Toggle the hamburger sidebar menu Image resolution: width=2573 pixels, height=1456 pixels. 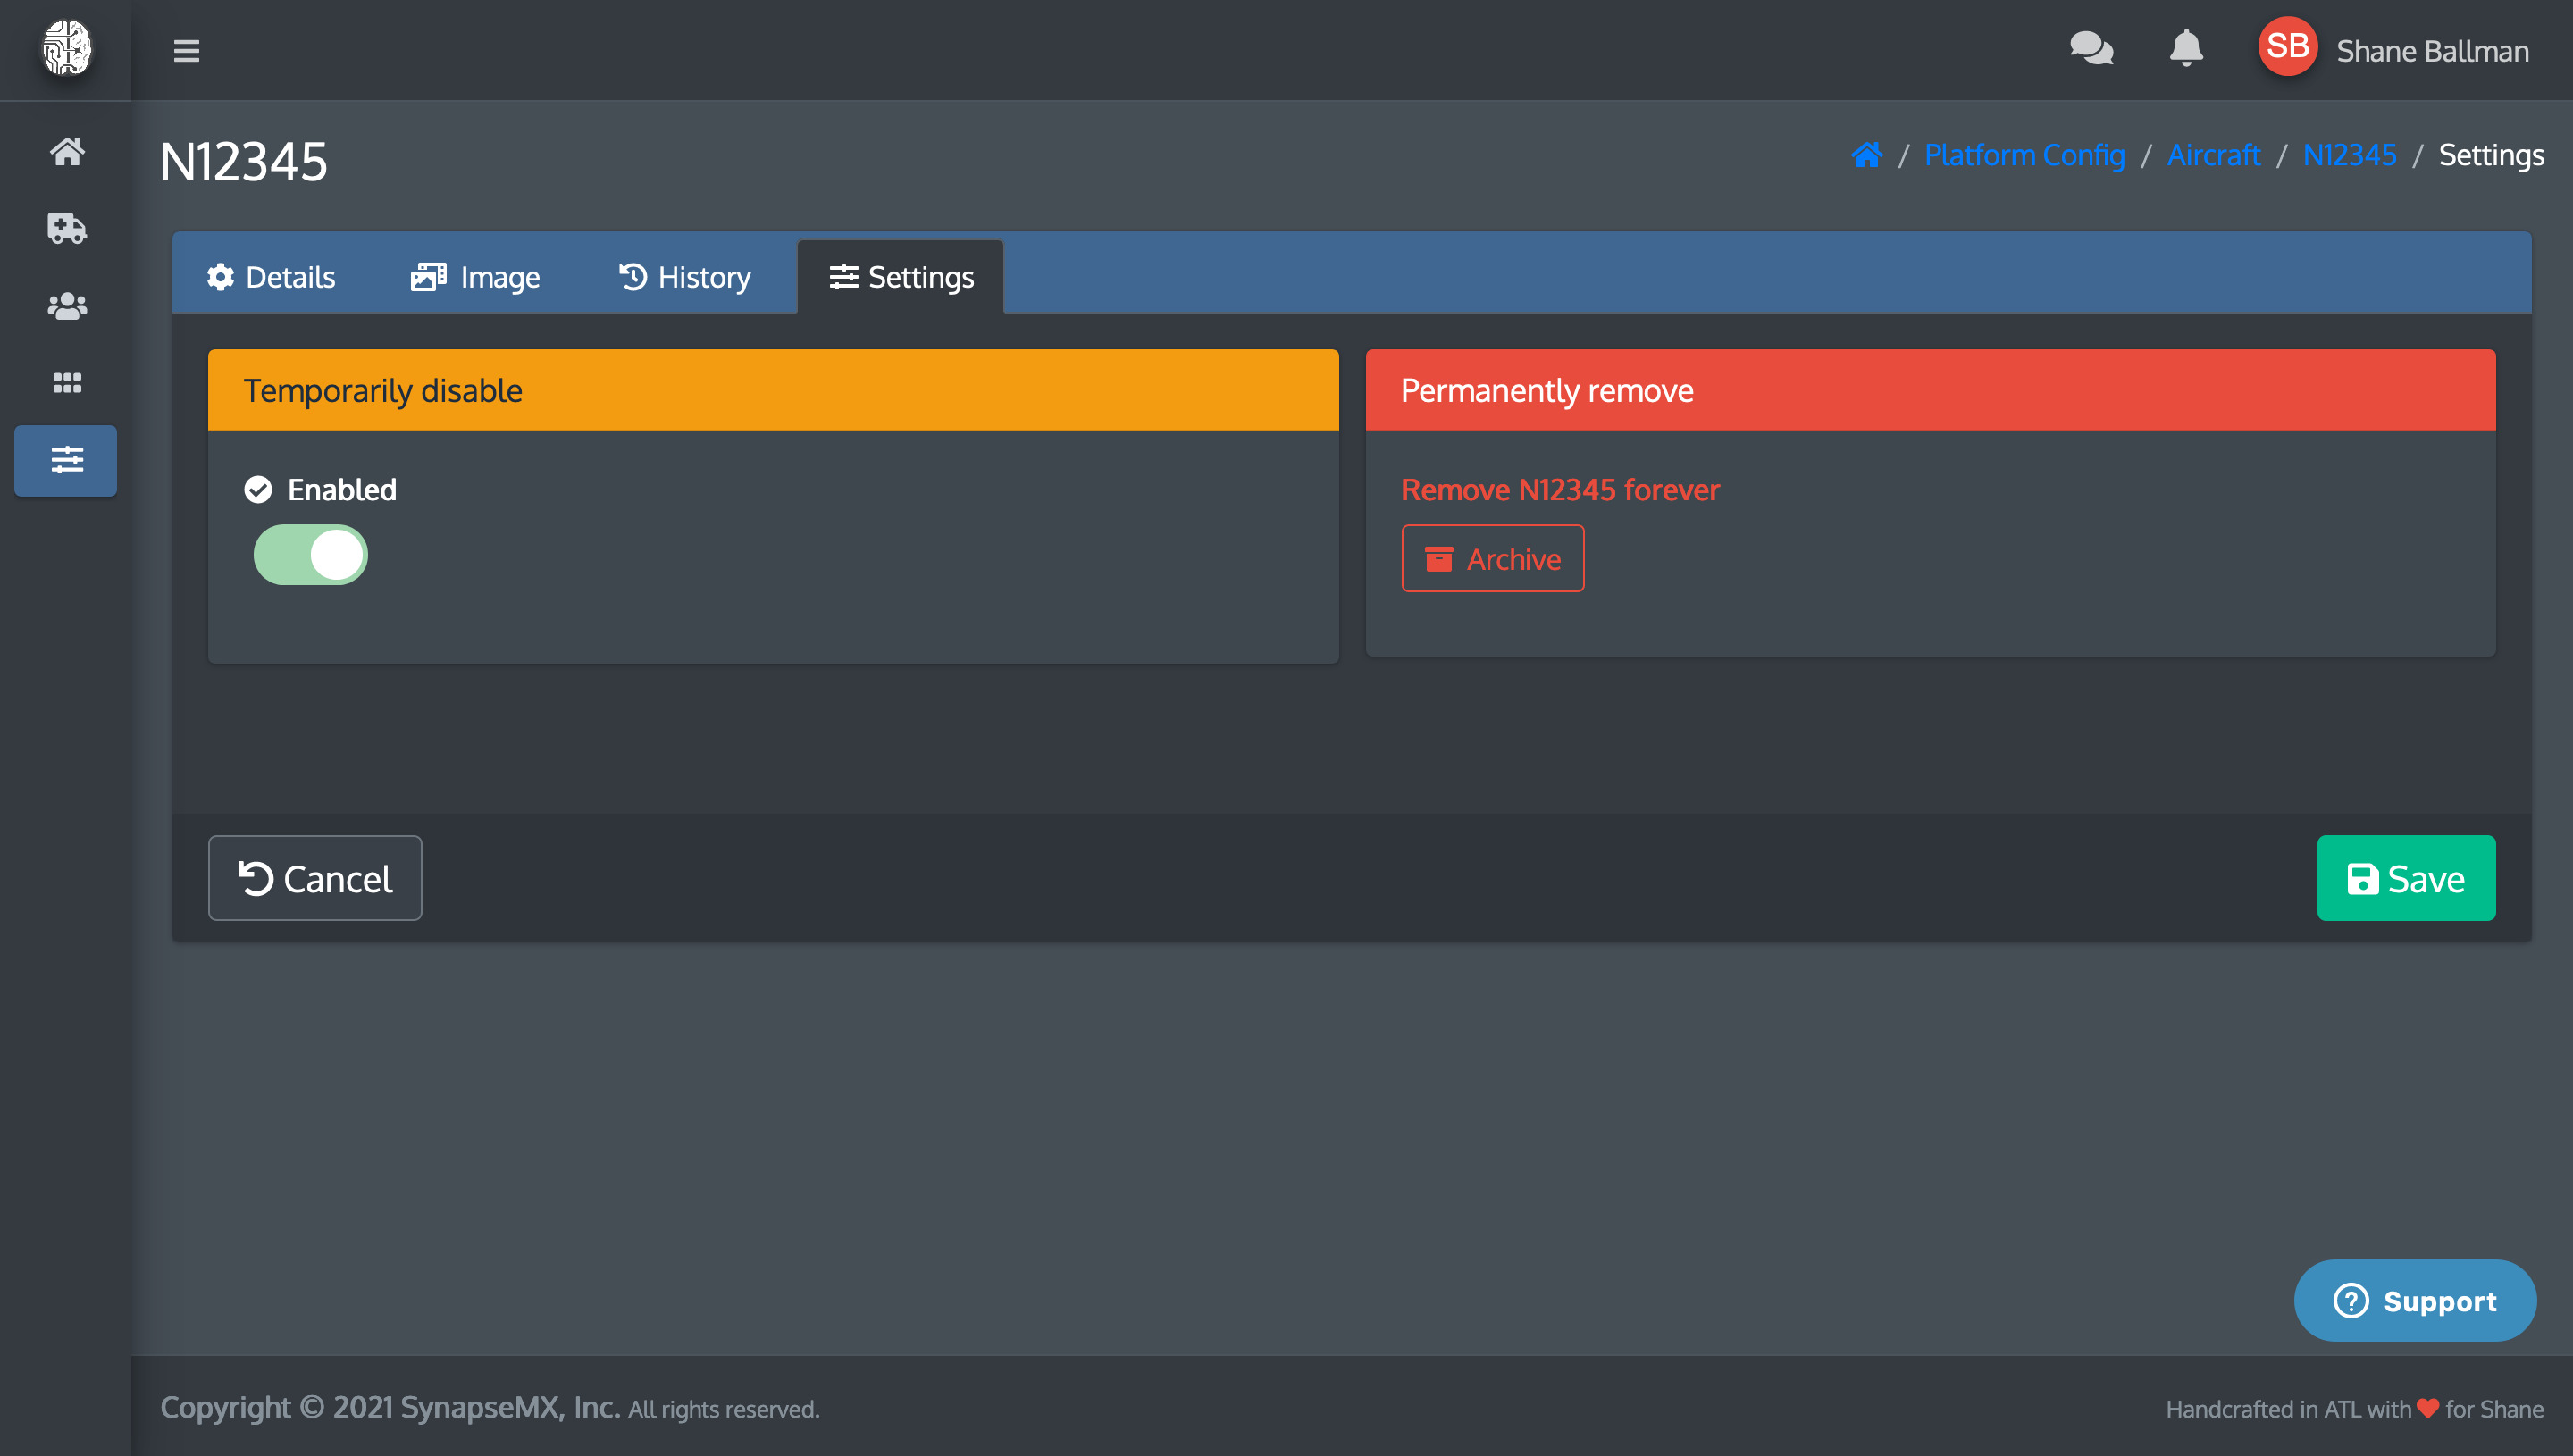186,50
